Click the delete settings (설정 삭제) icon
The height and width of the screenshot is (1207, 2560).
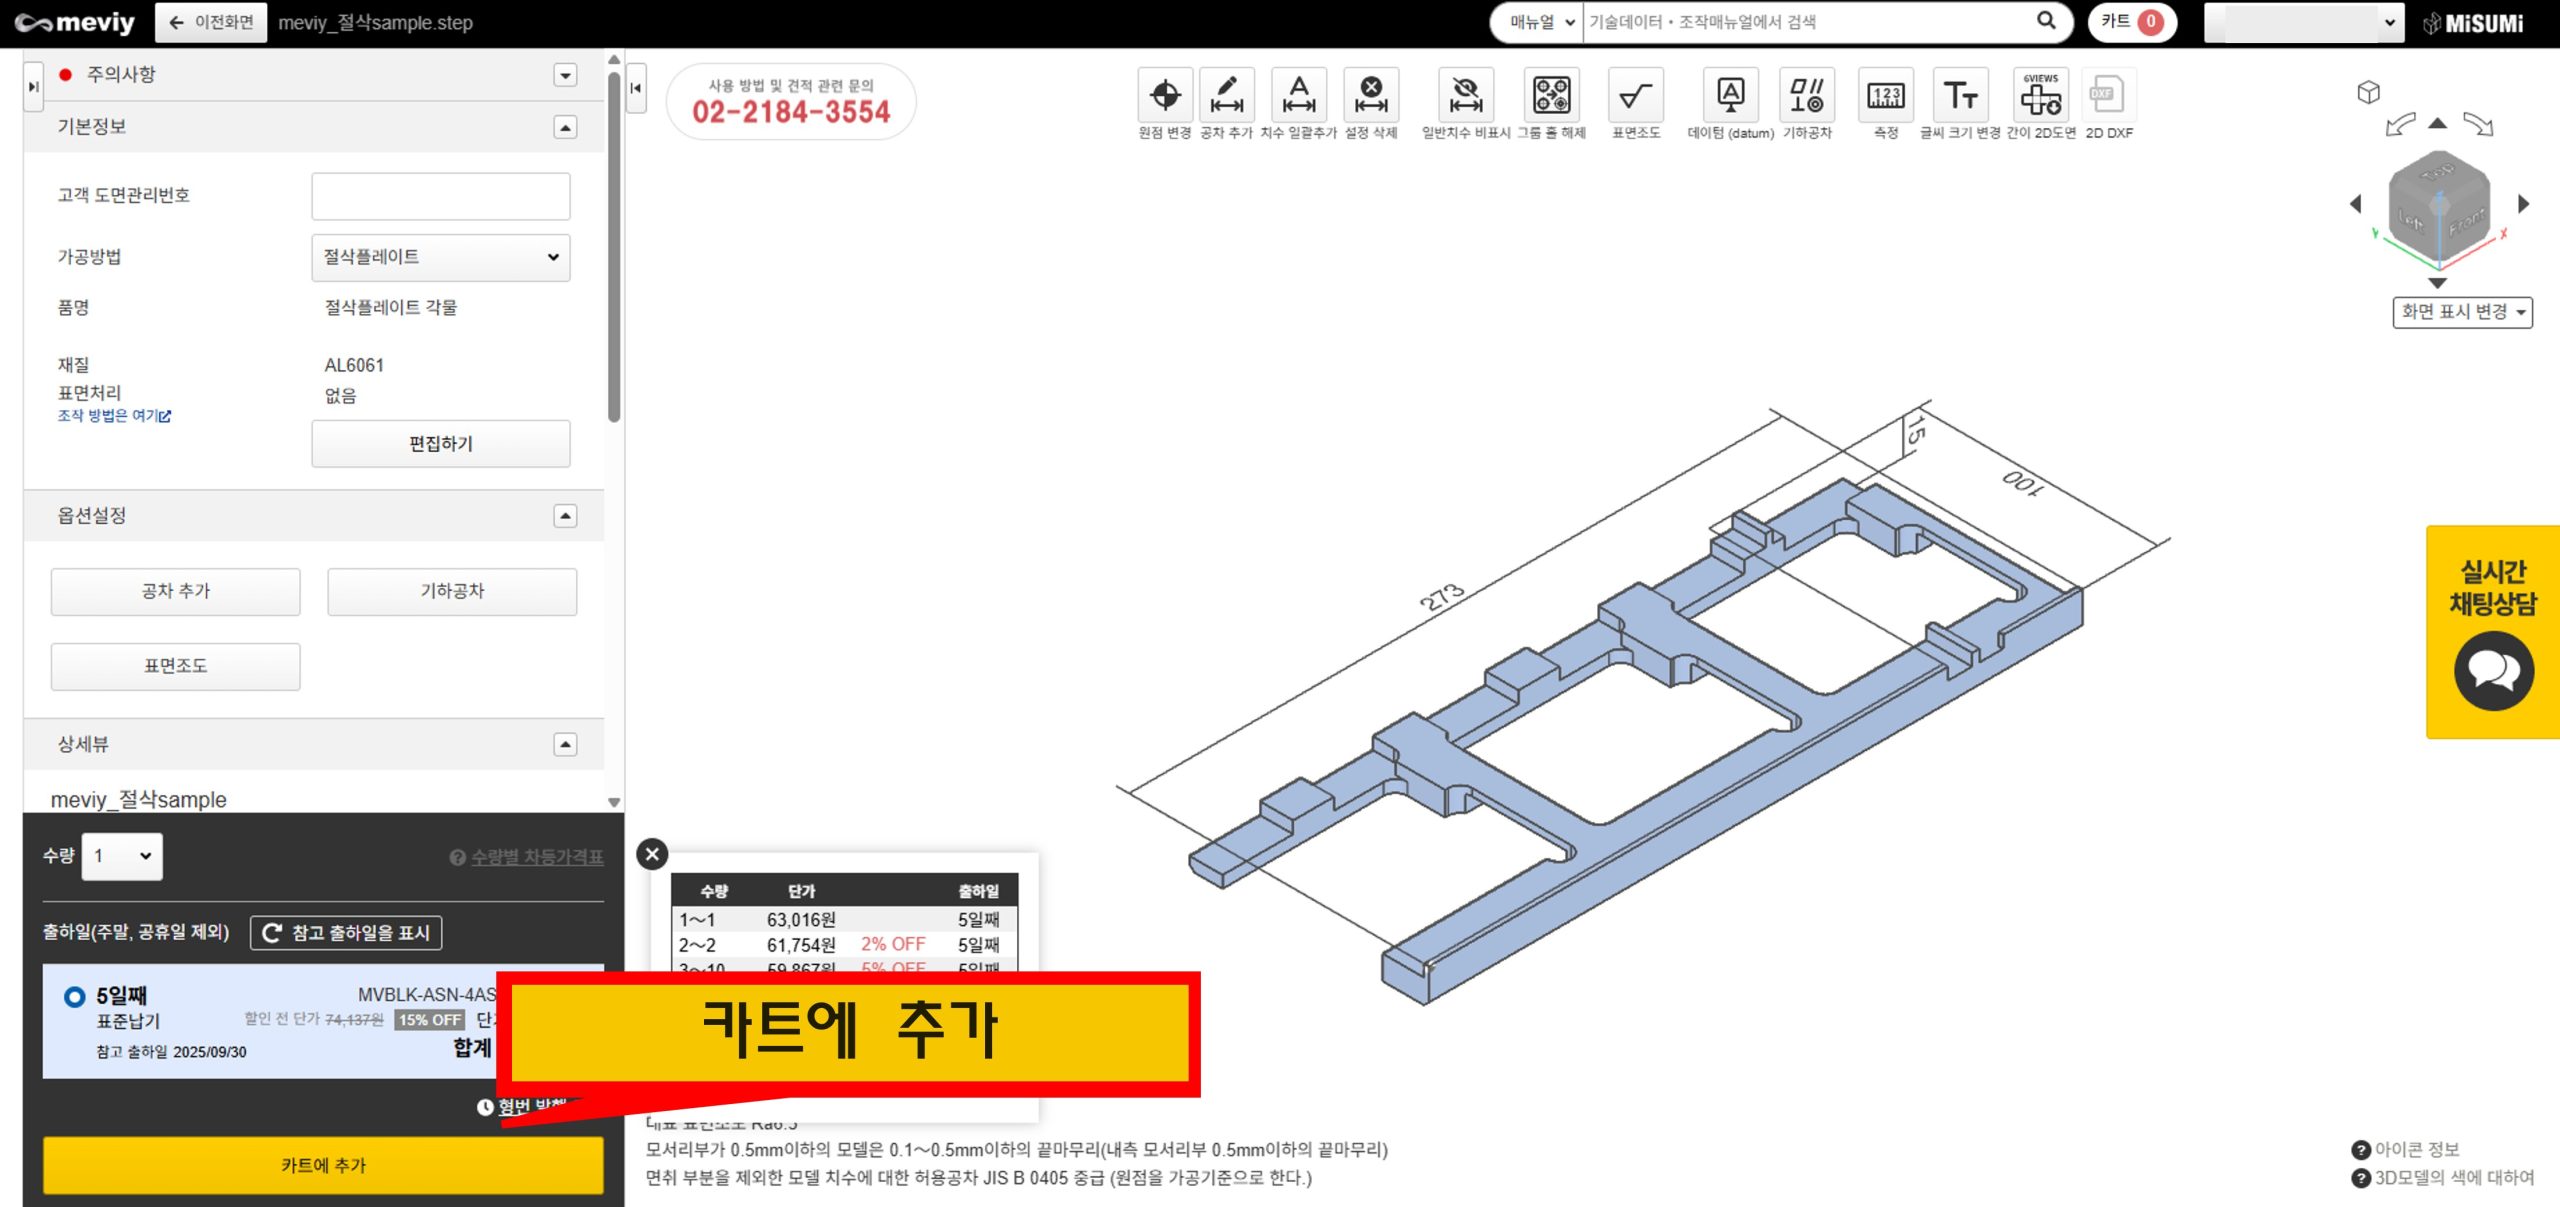click(1370, 96)
